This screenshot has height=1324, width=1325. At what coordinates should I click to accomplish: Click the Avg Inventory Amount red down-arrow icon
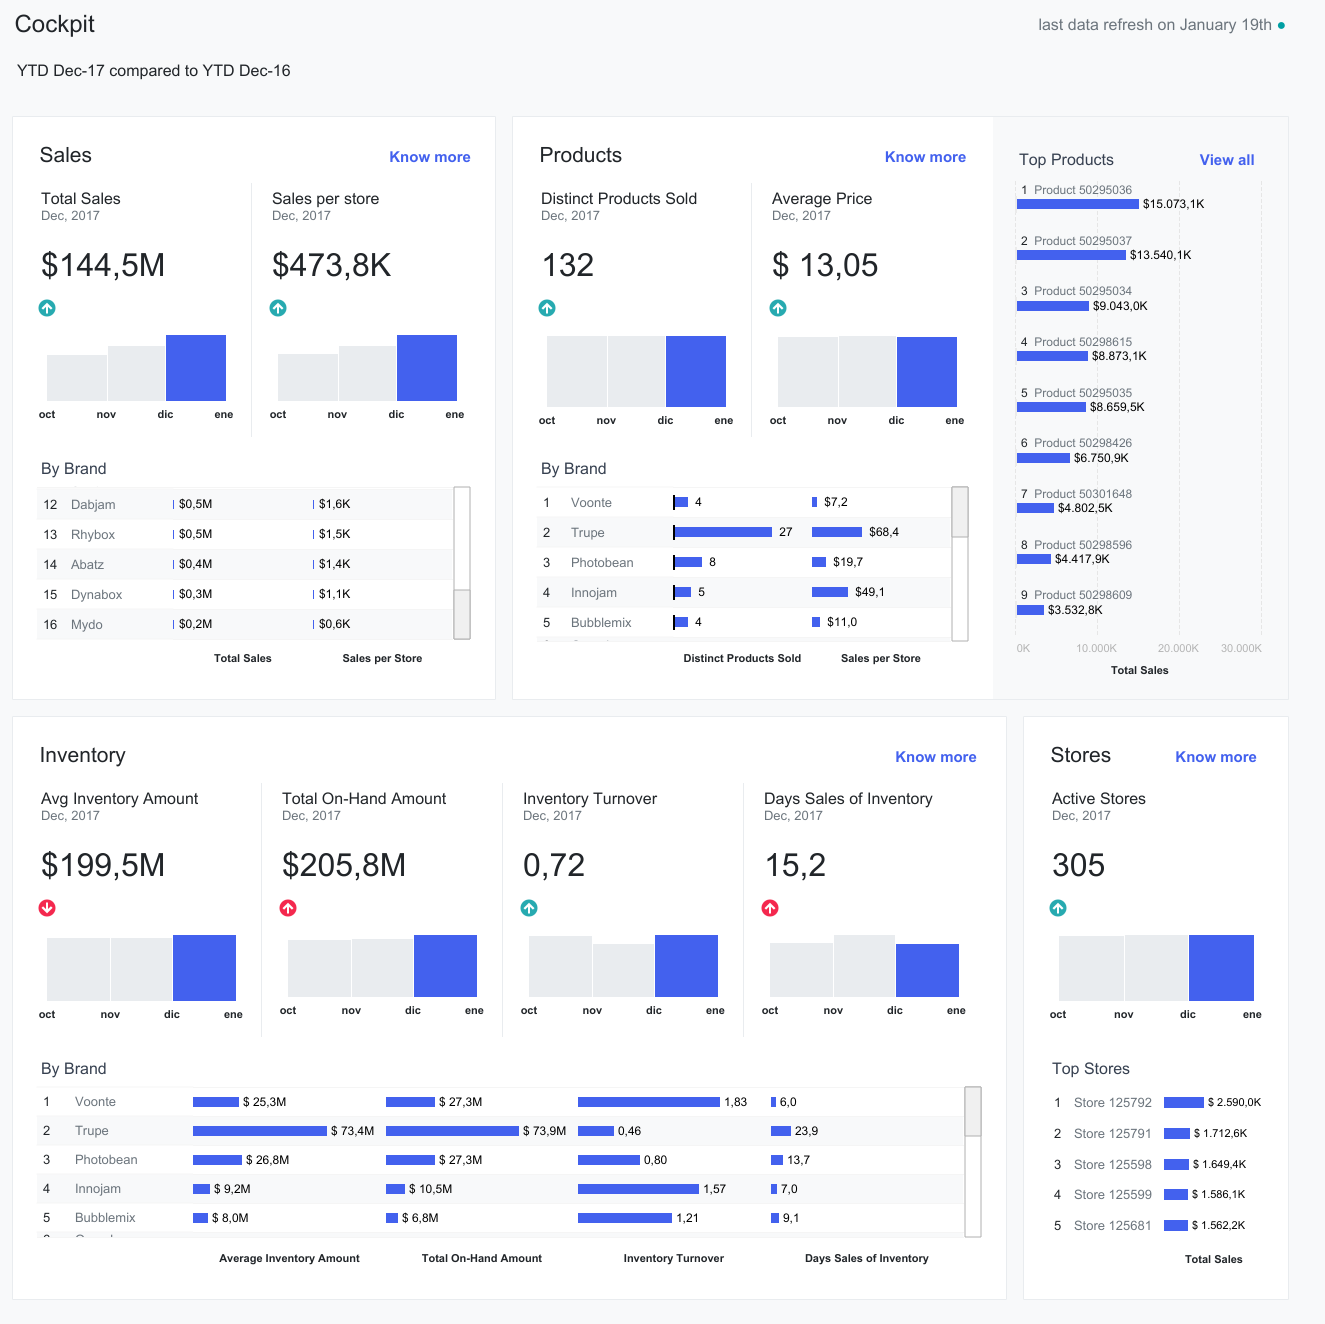click(47, 908)
